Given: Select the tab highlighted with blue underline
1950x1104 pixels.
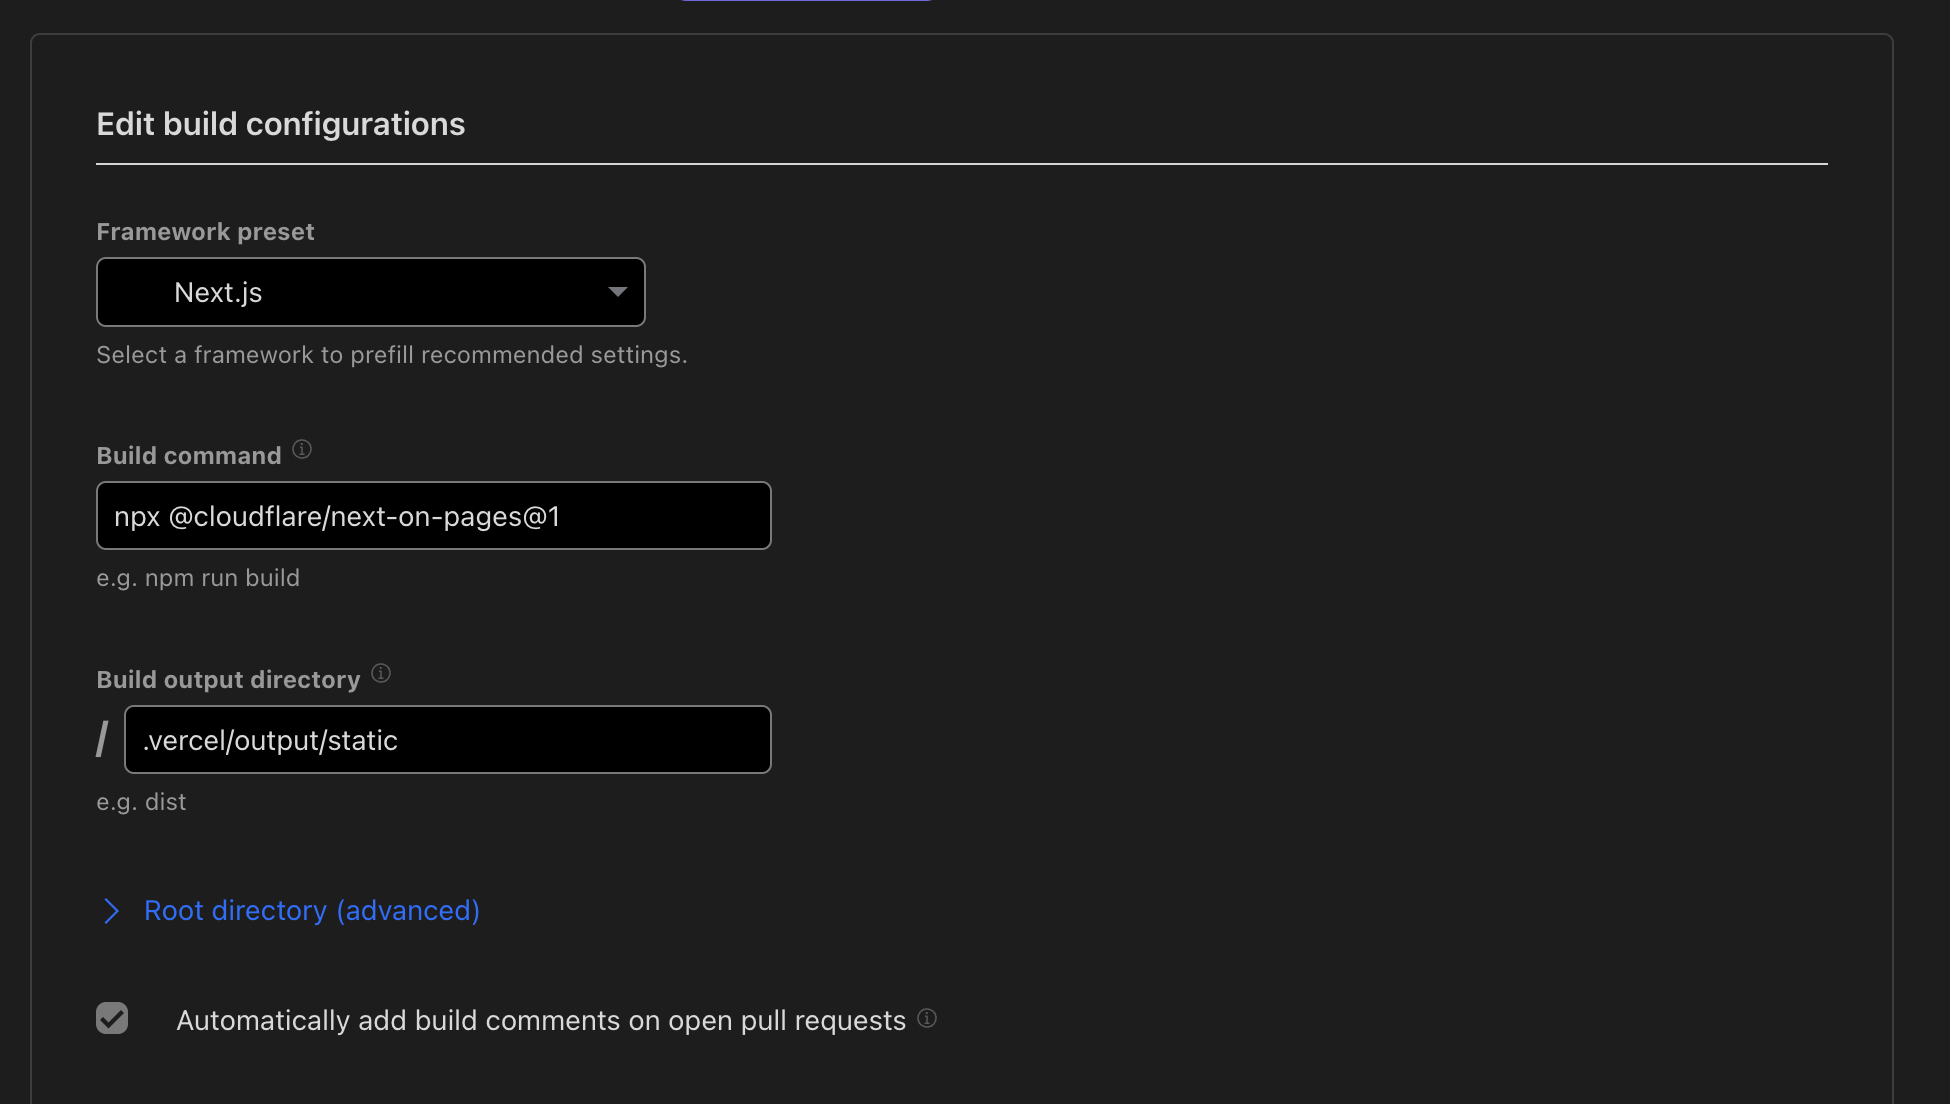Looking at the screenshot, I should (806, 2).
